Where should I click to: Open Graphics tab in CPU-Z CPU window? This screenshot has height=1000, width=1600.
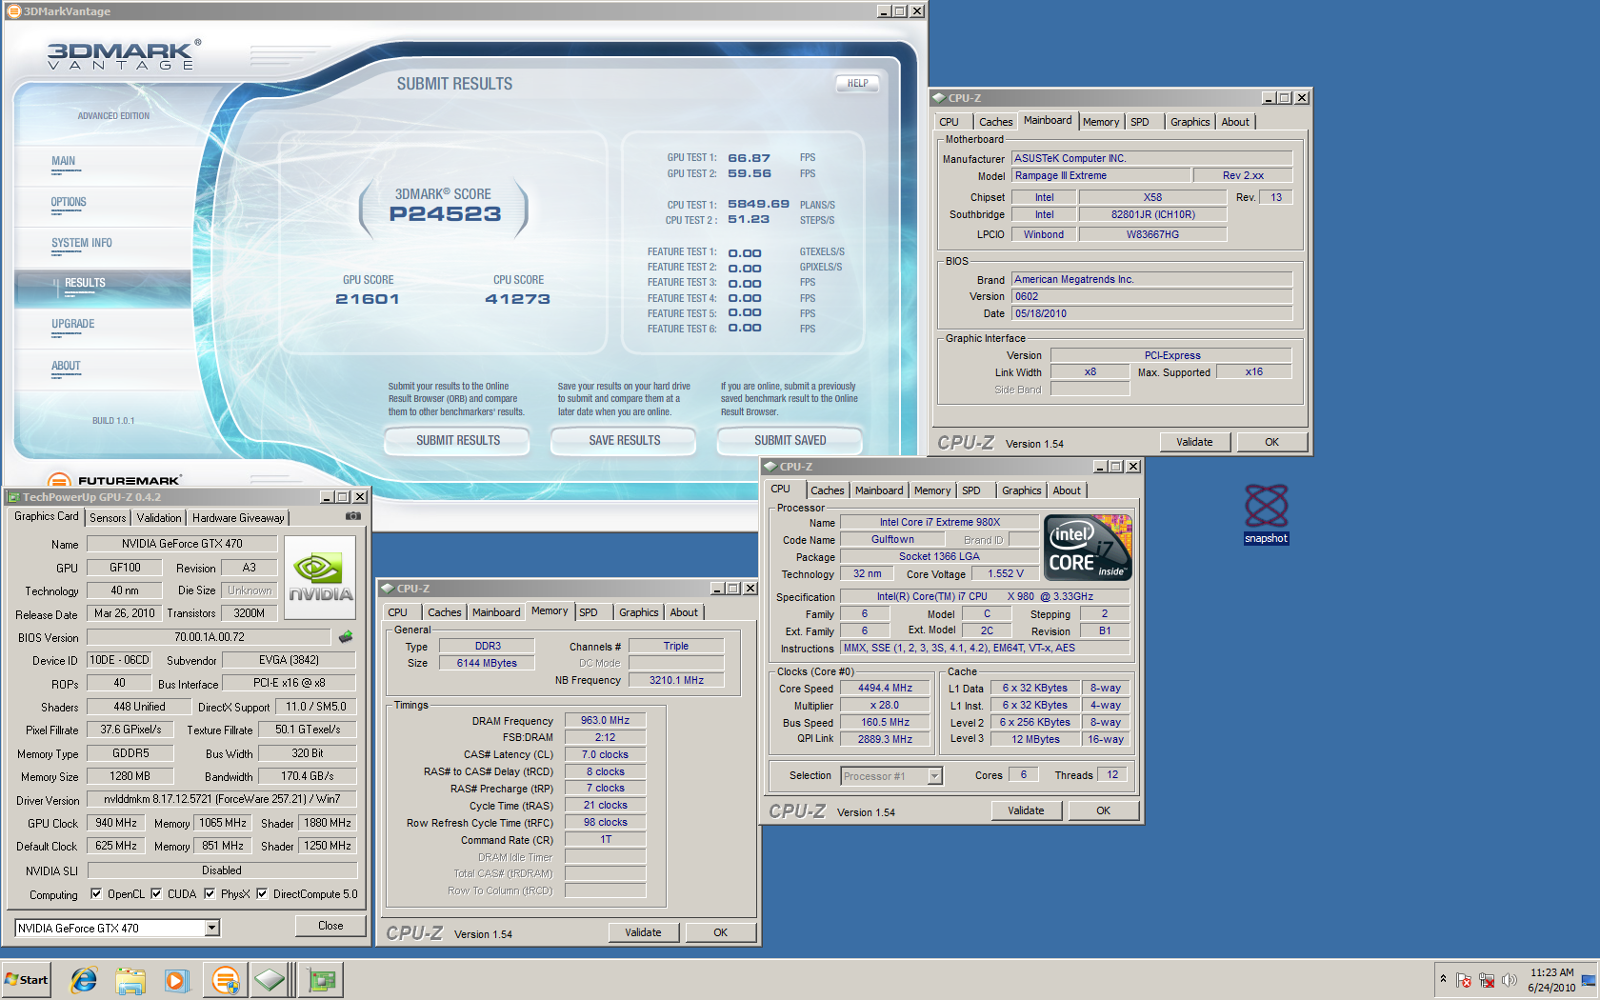(x=1021, y=491)
